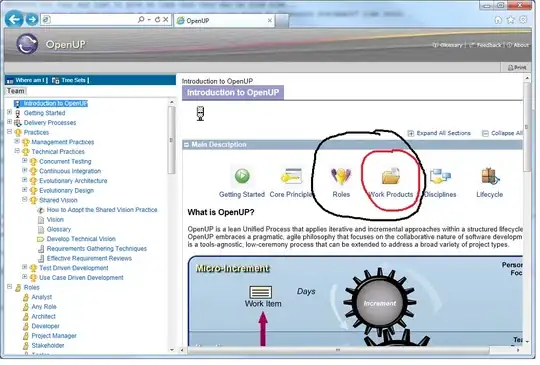This screenshot has width=540, height=365.
Task: Open the About link in the header
Action: pos(518,45)
